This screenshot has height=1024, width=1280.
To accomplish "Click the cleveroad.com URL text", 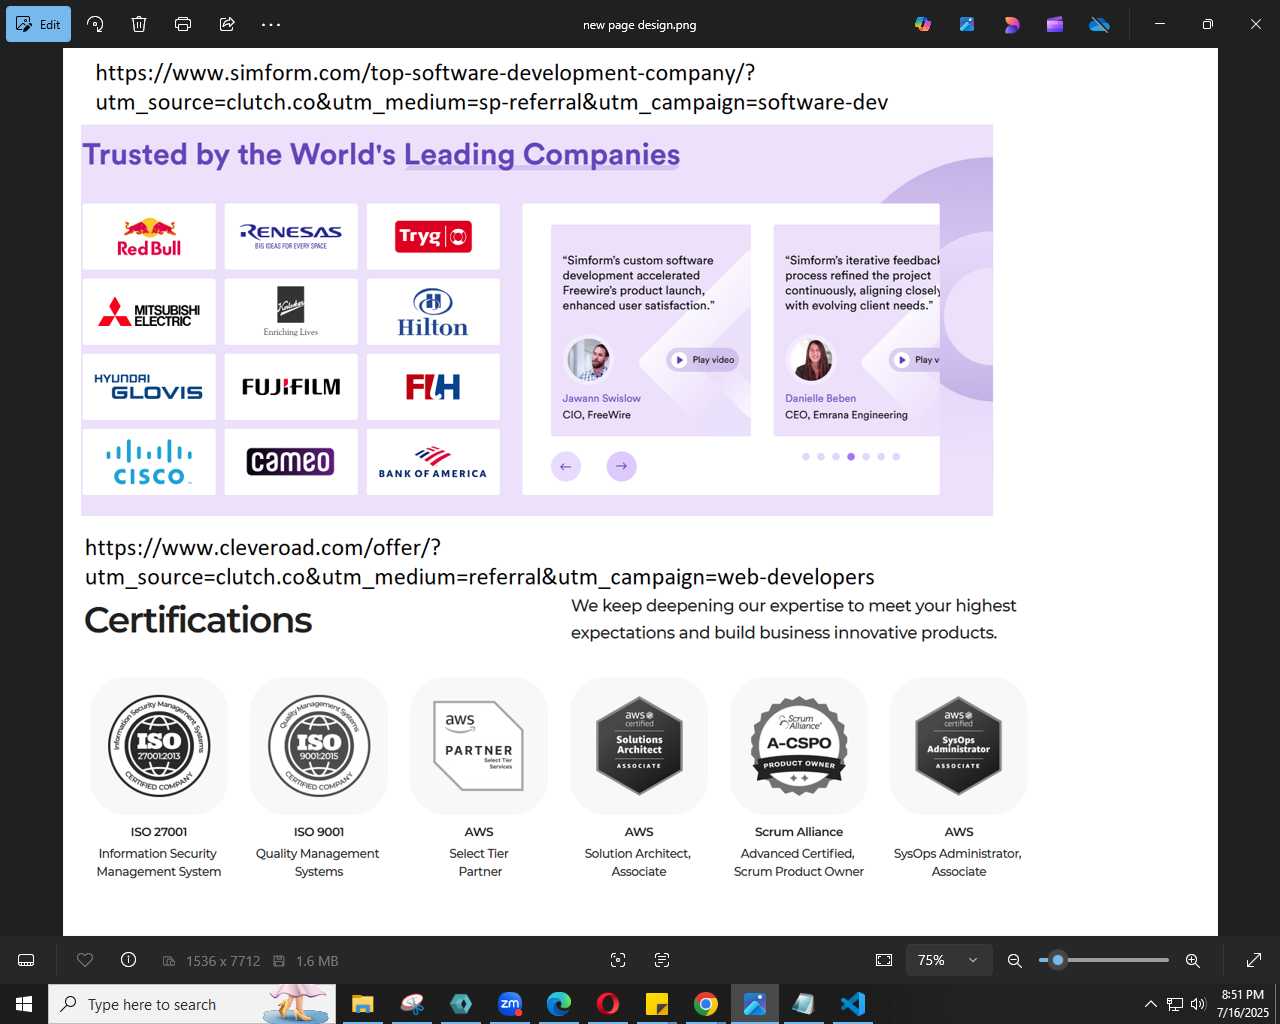I will (479, 562).
